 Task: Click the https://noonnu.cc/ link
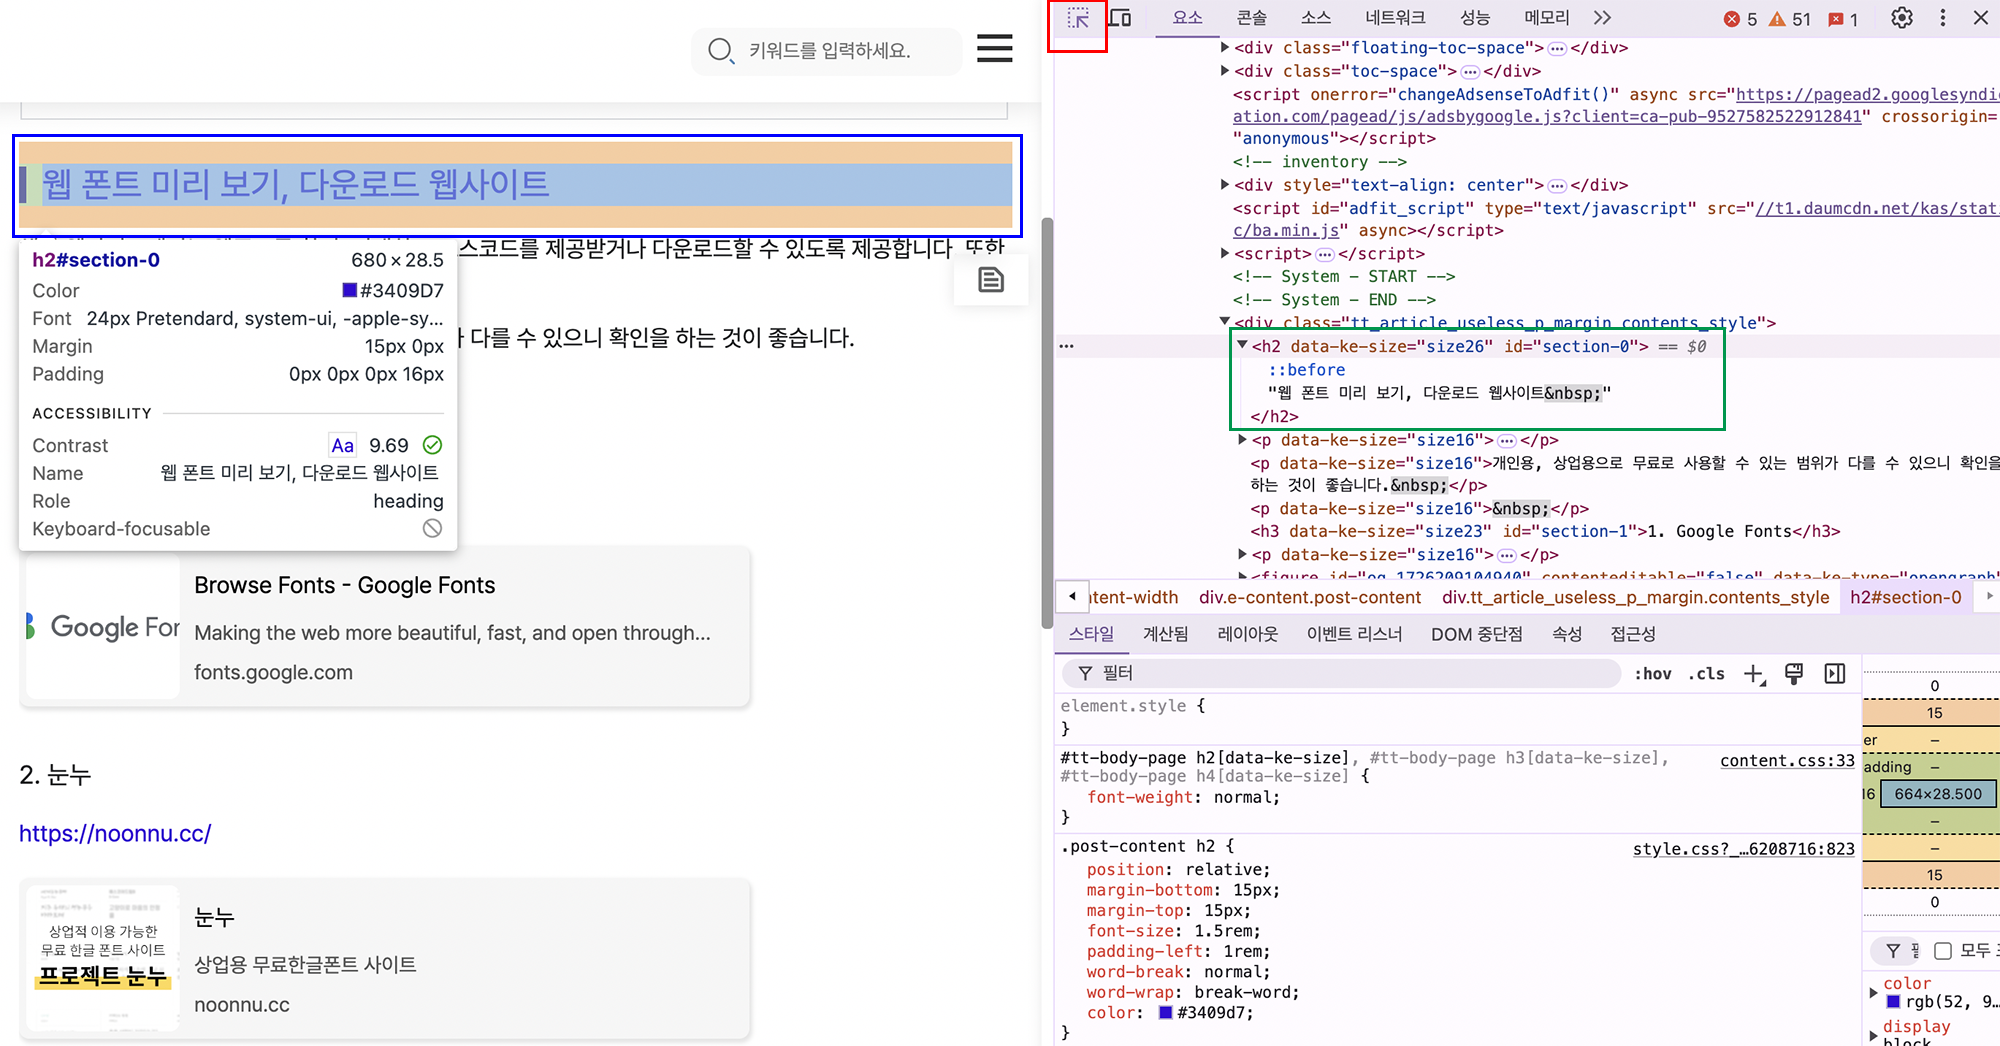click(x=115, y=833)
